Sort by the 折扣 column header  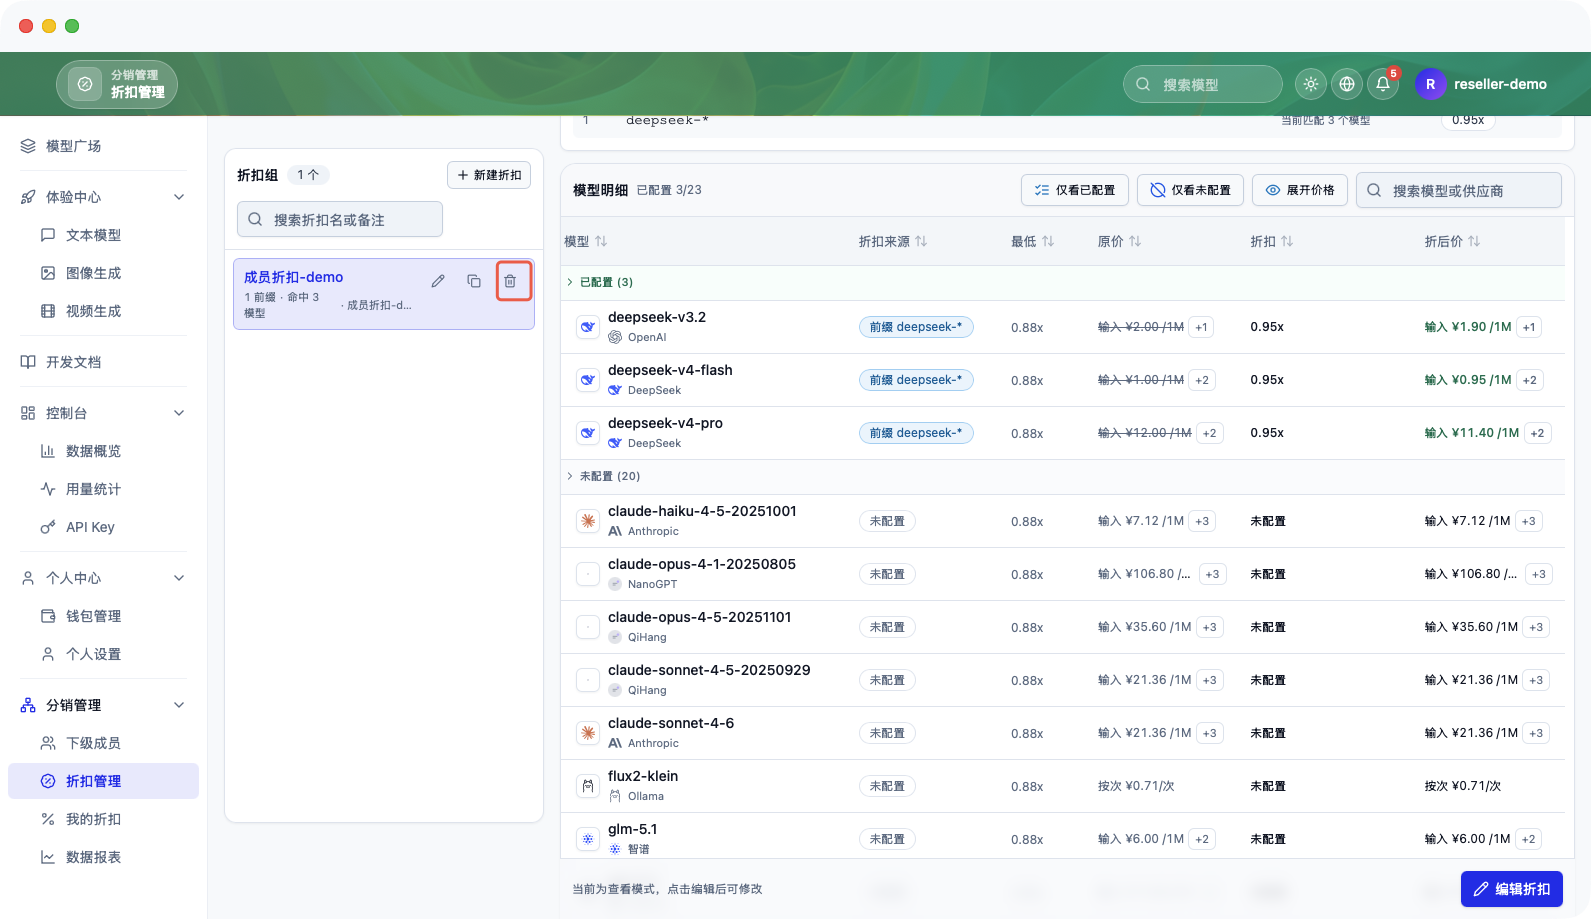pyautogui.click(x=1272, y=241)
